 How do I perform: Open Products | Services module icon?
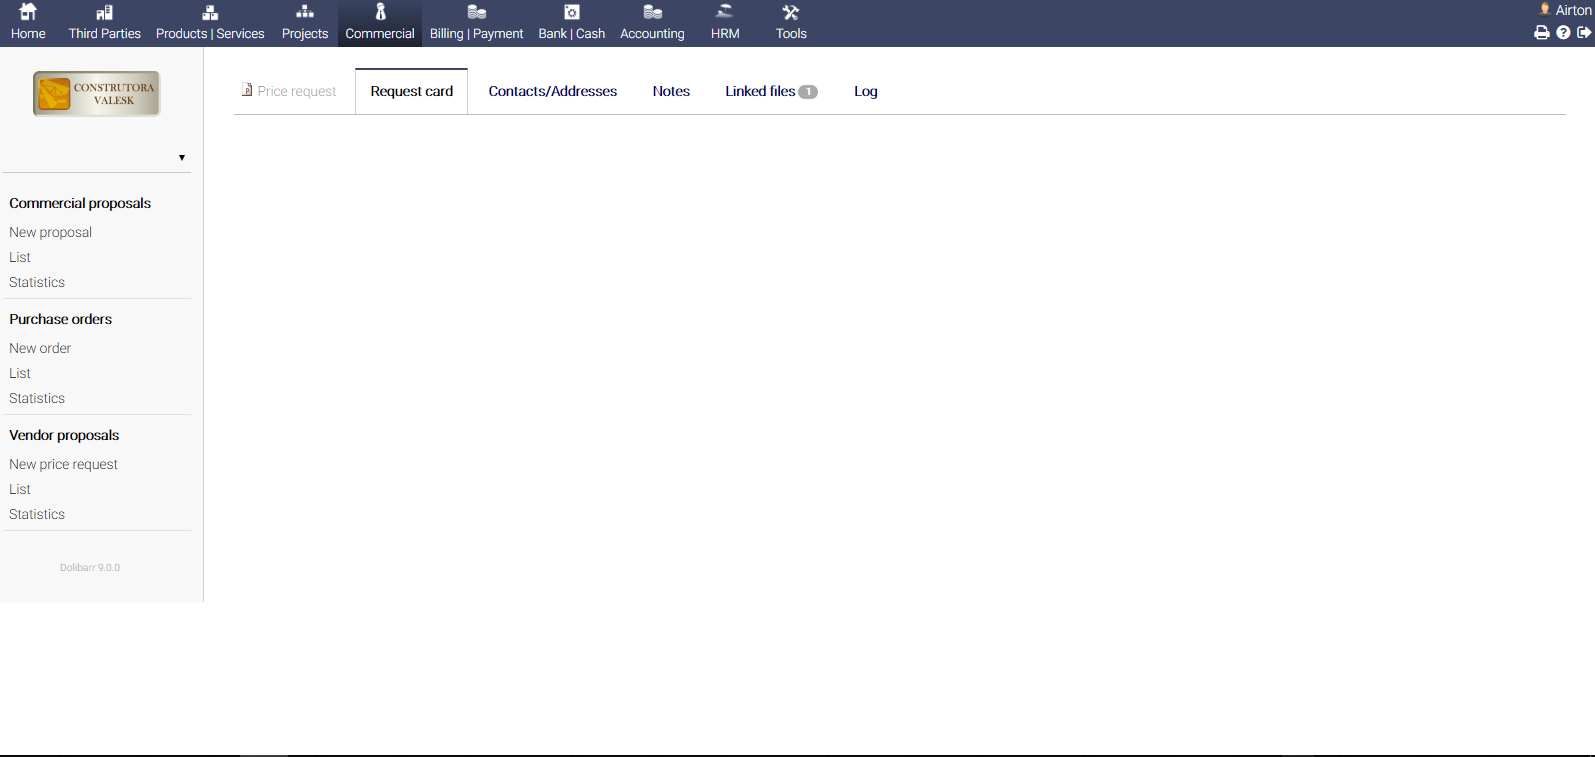[210, 13]
